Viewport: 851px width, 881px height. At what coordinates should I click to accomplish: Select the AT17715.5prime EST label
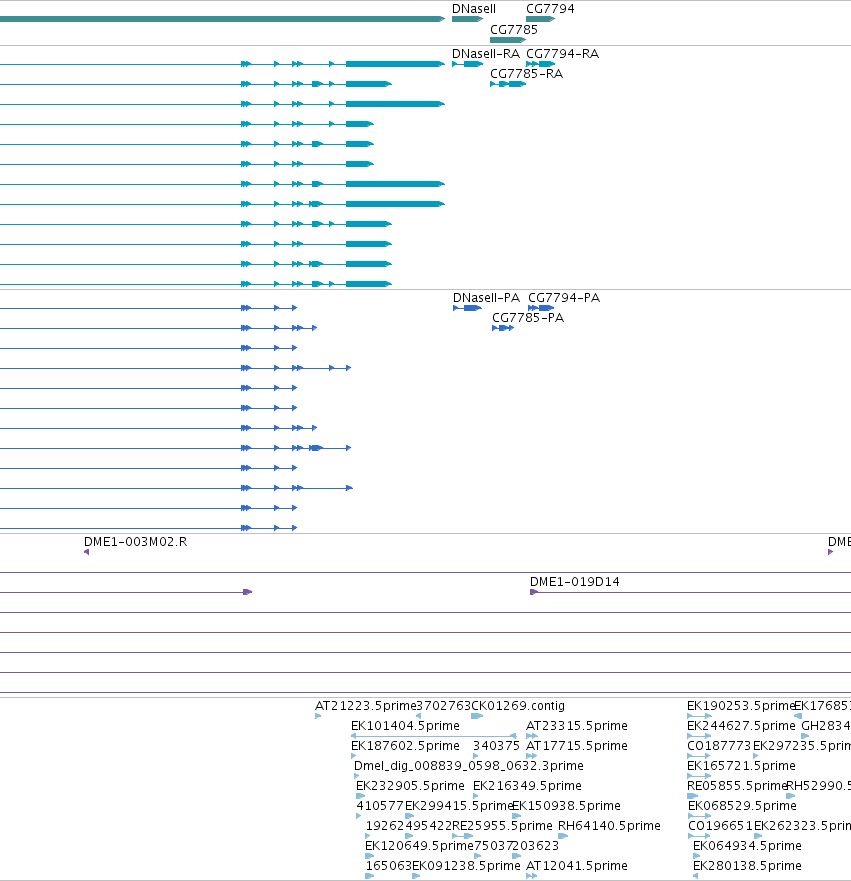[x=577, y=746]
